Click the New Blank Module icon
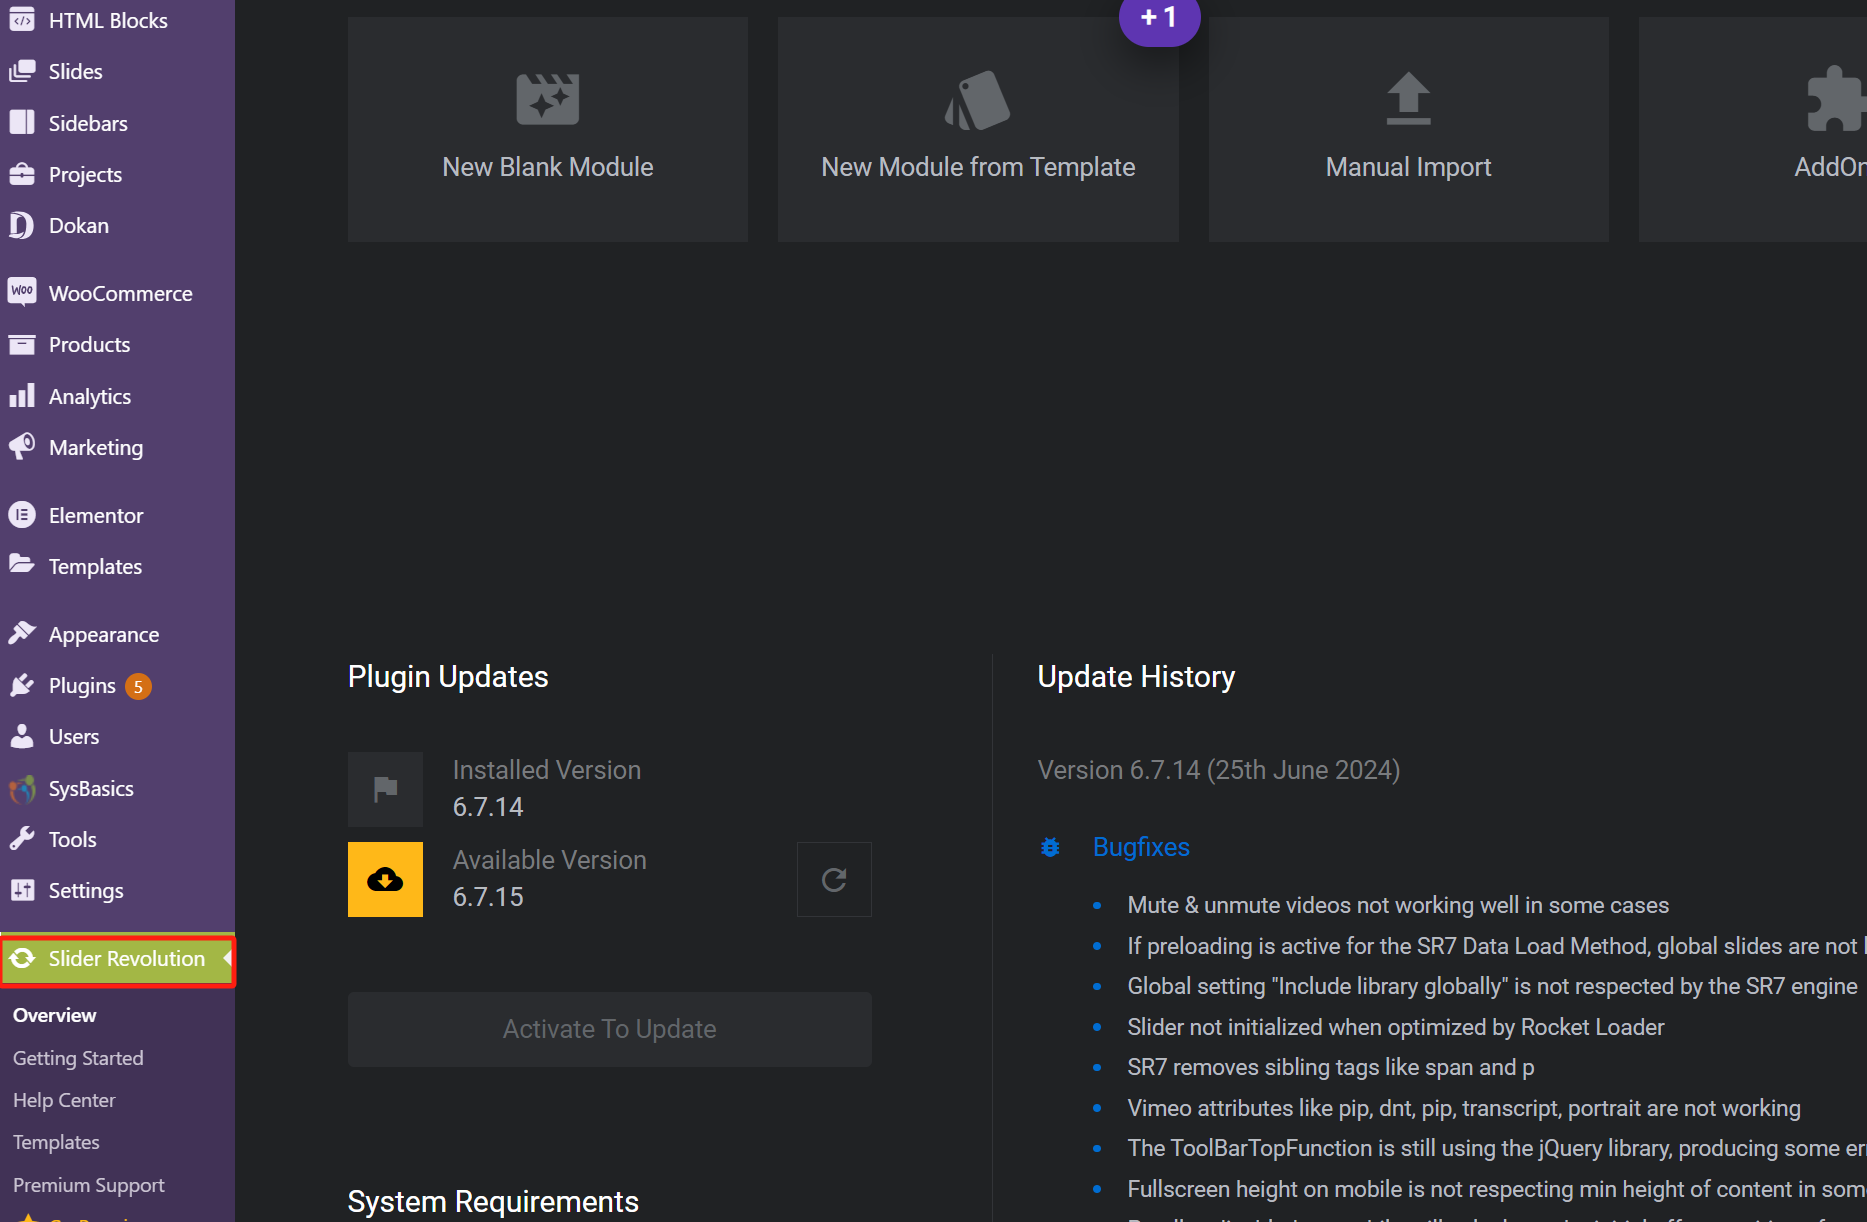 click(x=547, y=99)
